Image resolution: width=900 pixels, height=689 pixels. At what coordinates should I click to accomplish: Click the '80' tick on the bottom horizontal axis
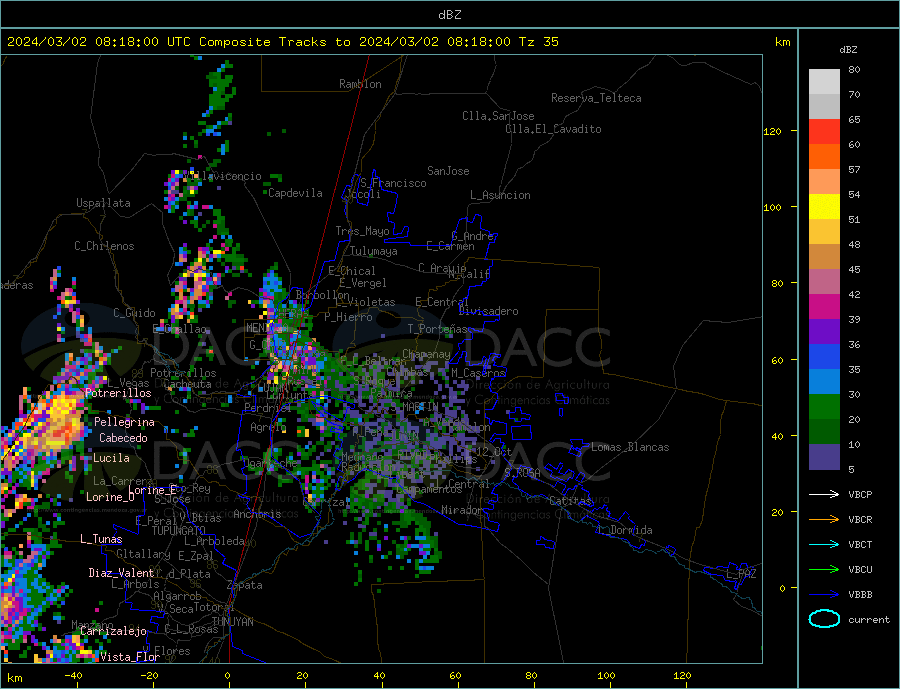[x=531, y=676]
